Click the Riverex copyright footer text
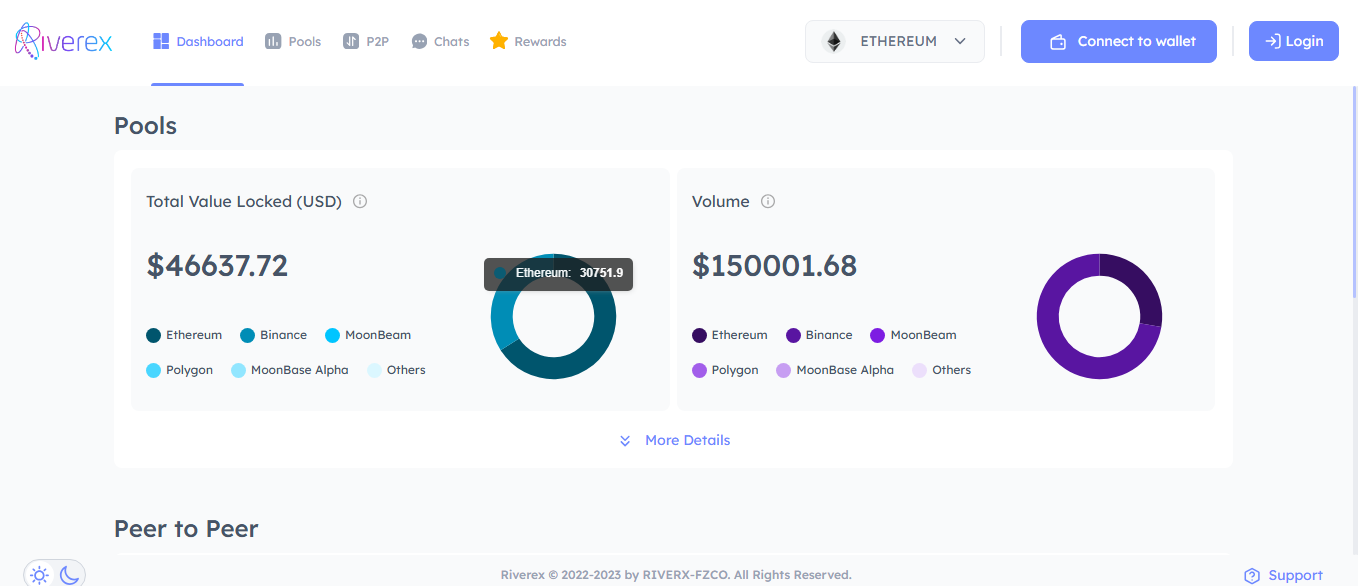This screenshot has height=586, width=1358. (676, 575)
